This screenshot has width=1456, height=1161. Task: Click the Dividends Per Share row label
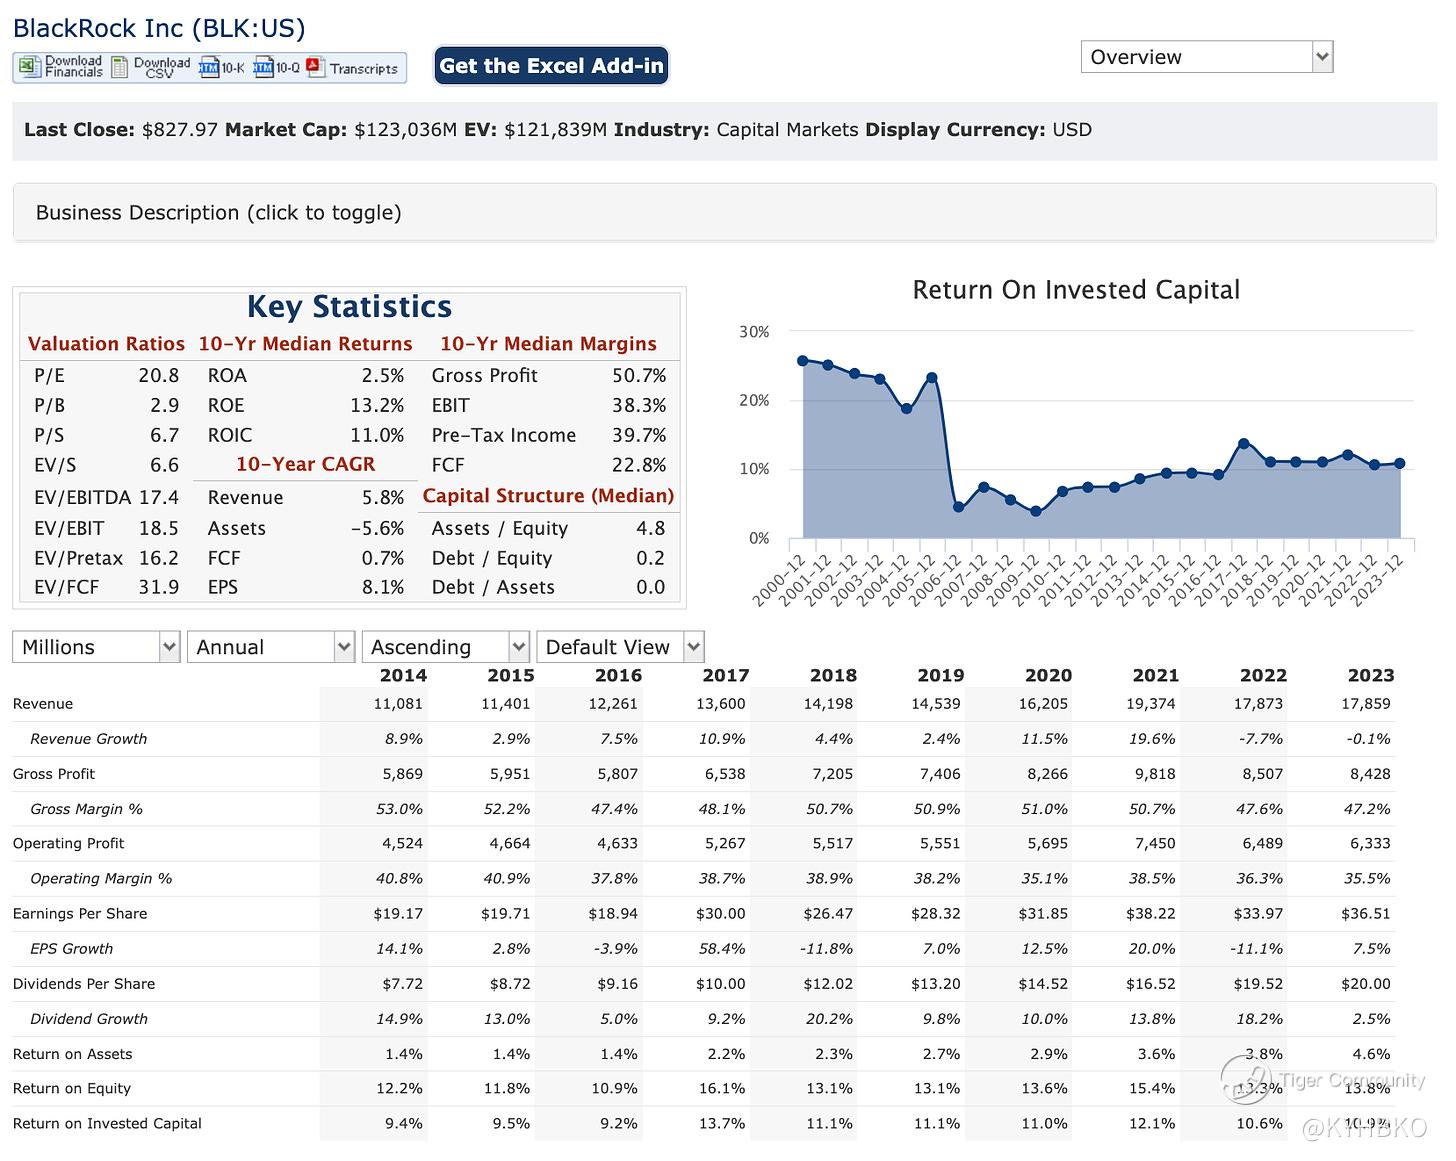click(x=84, y=984)
